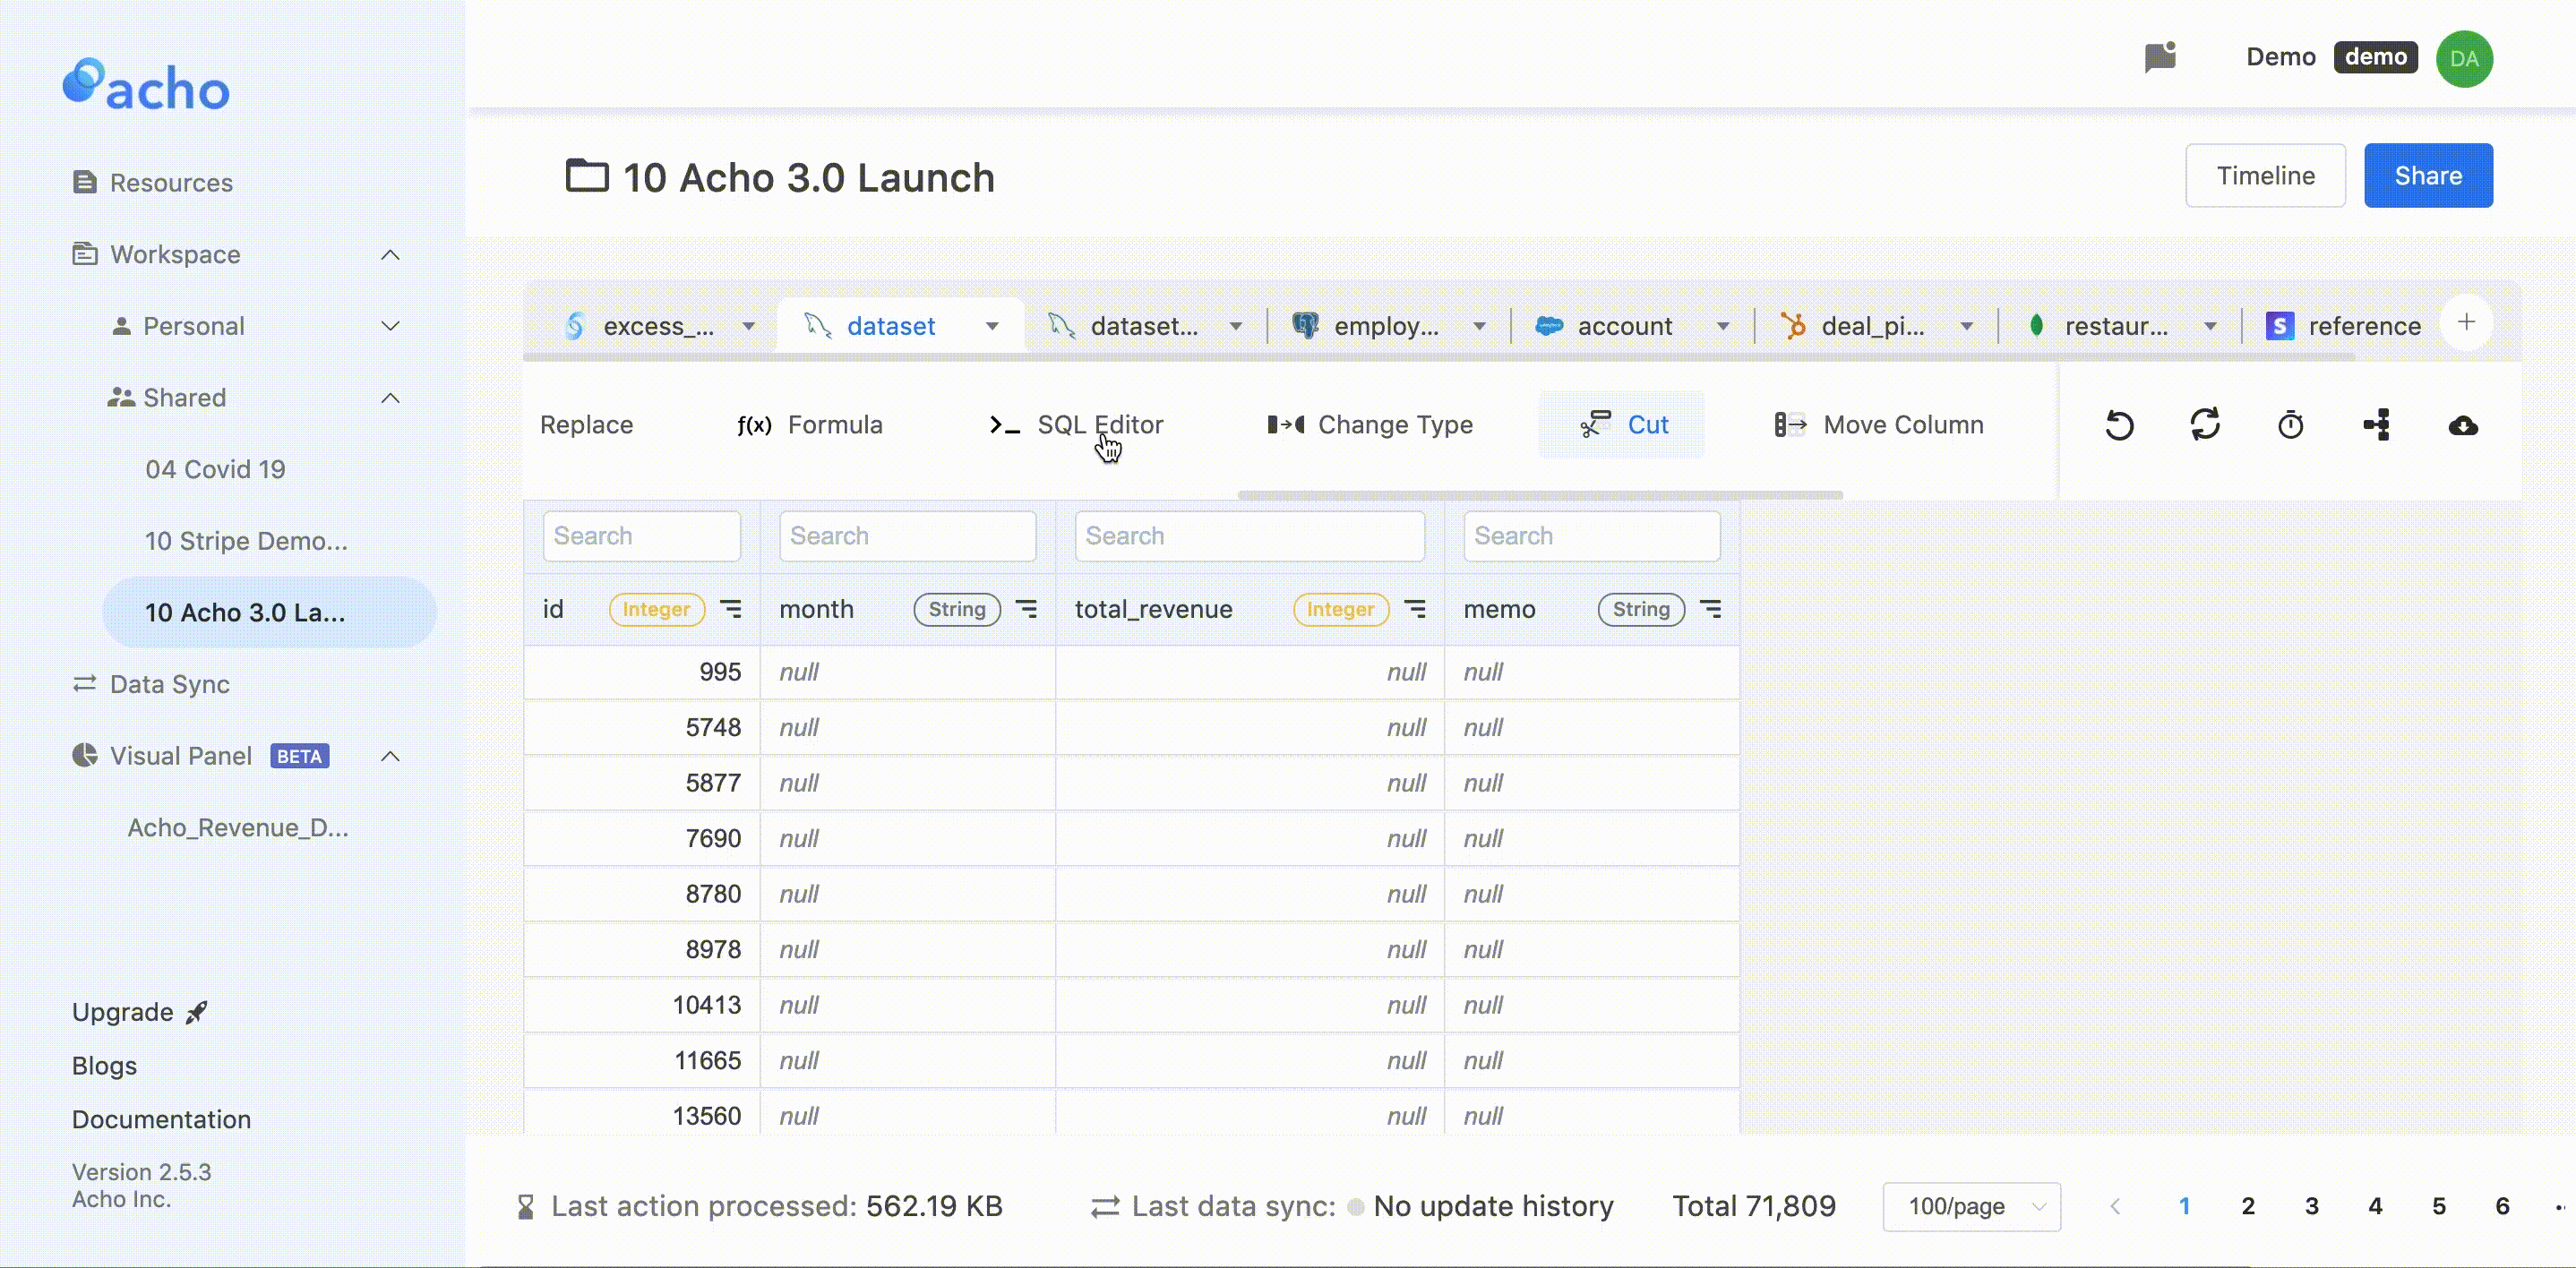
Task: Go to page 6 of results
Action: click(x=2502, y=1206)
